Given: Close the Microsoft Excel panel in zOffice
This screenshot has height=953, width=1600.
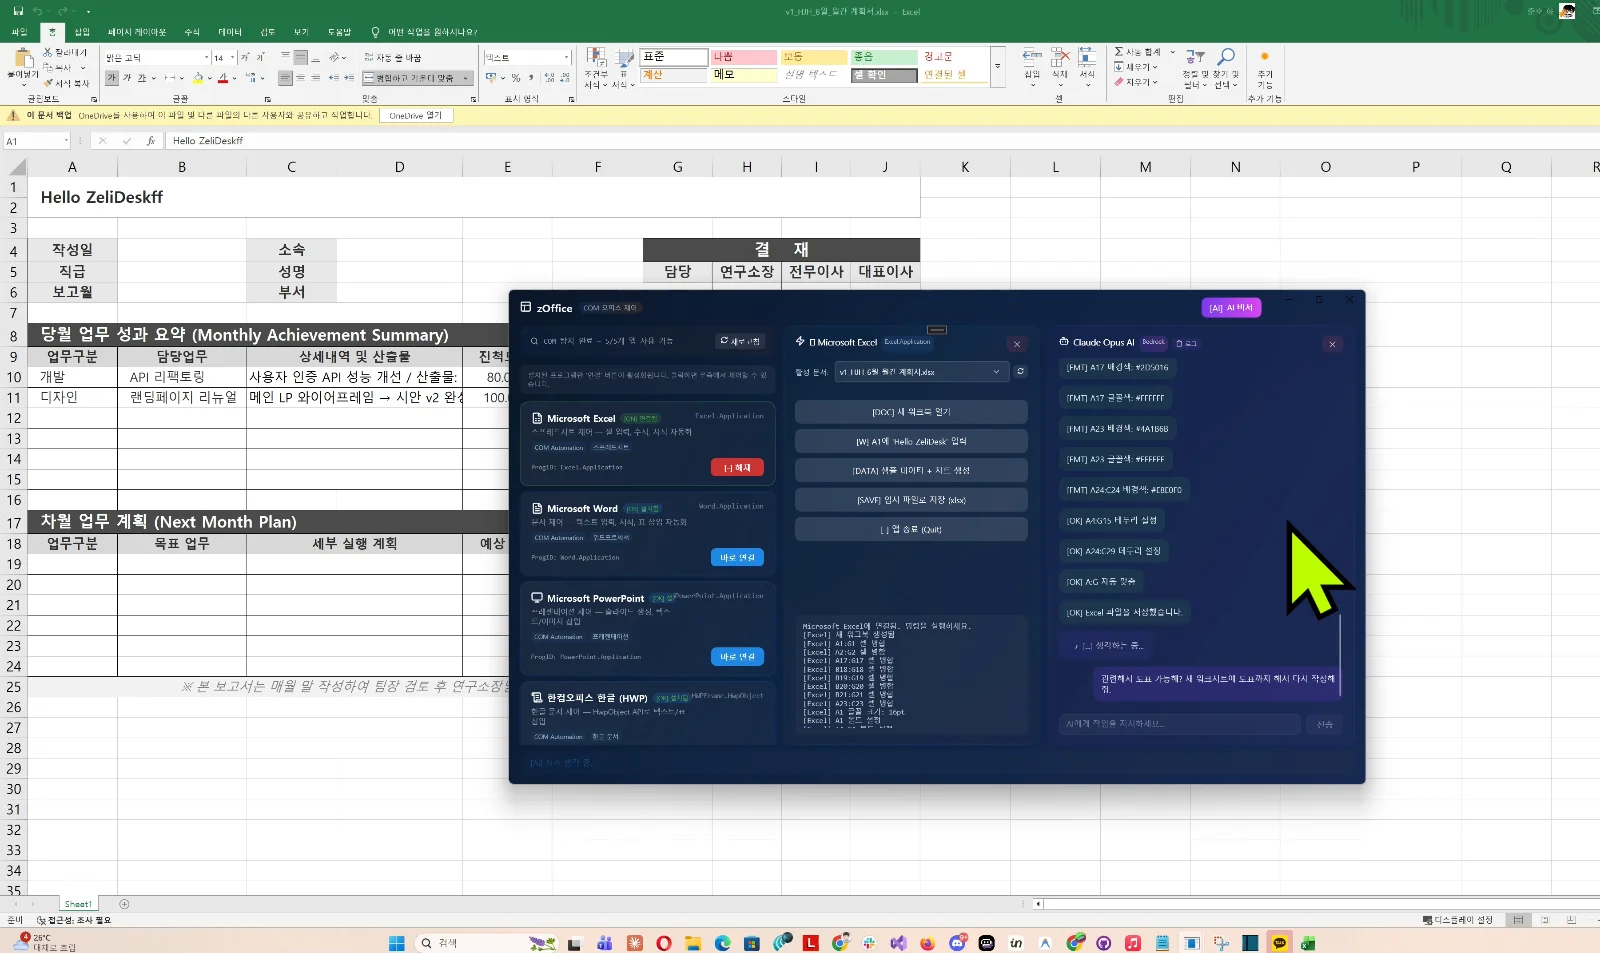Looking at the screenshot, I should pyautogui.click(x=1017, y=344).
